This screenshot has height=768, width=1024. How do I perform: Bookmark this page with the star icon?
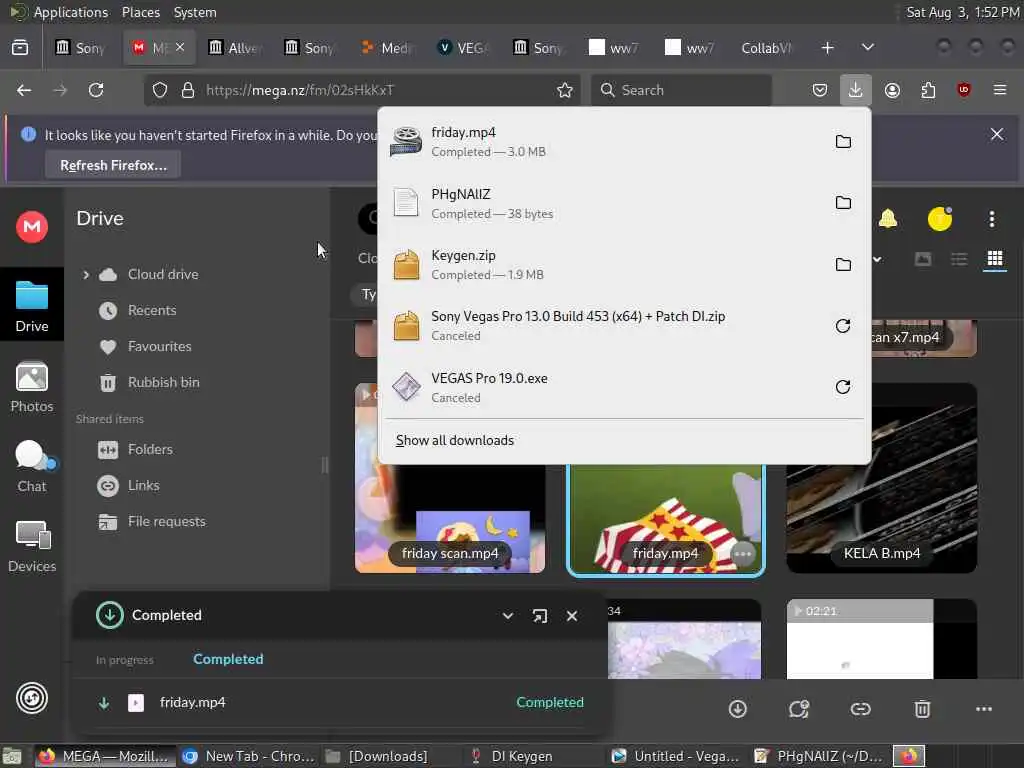pyautogui.click(x=565, y=90)
